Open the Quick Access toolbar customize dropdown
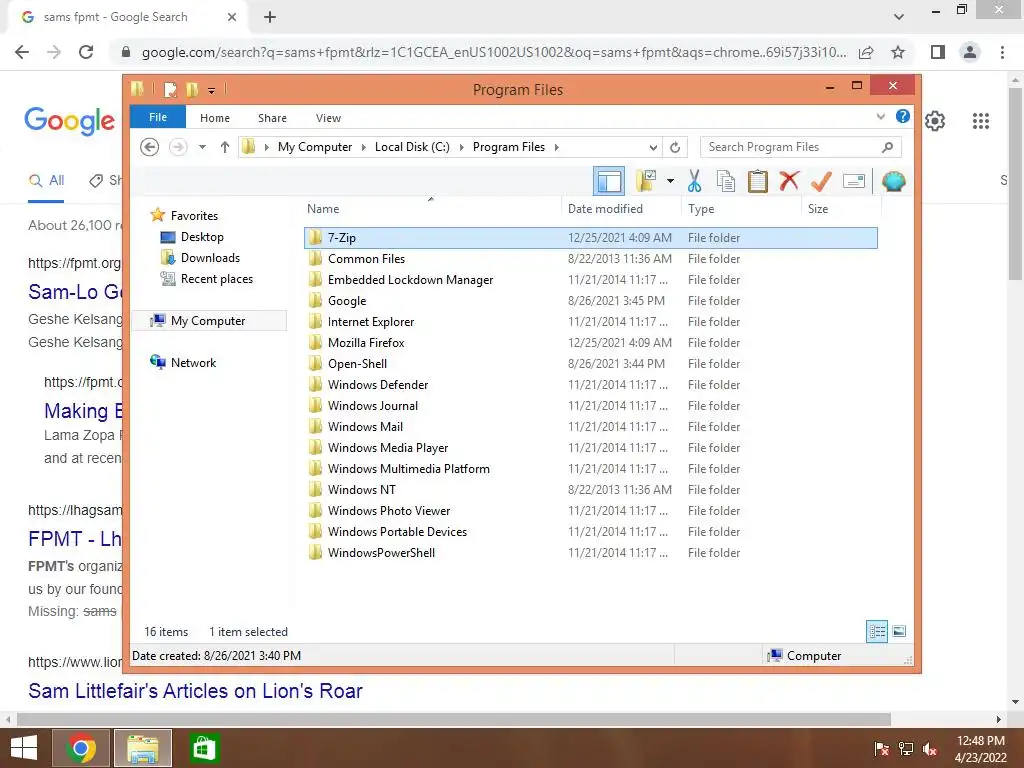Viewport: 1024px width, 768px height. point(212,90)
